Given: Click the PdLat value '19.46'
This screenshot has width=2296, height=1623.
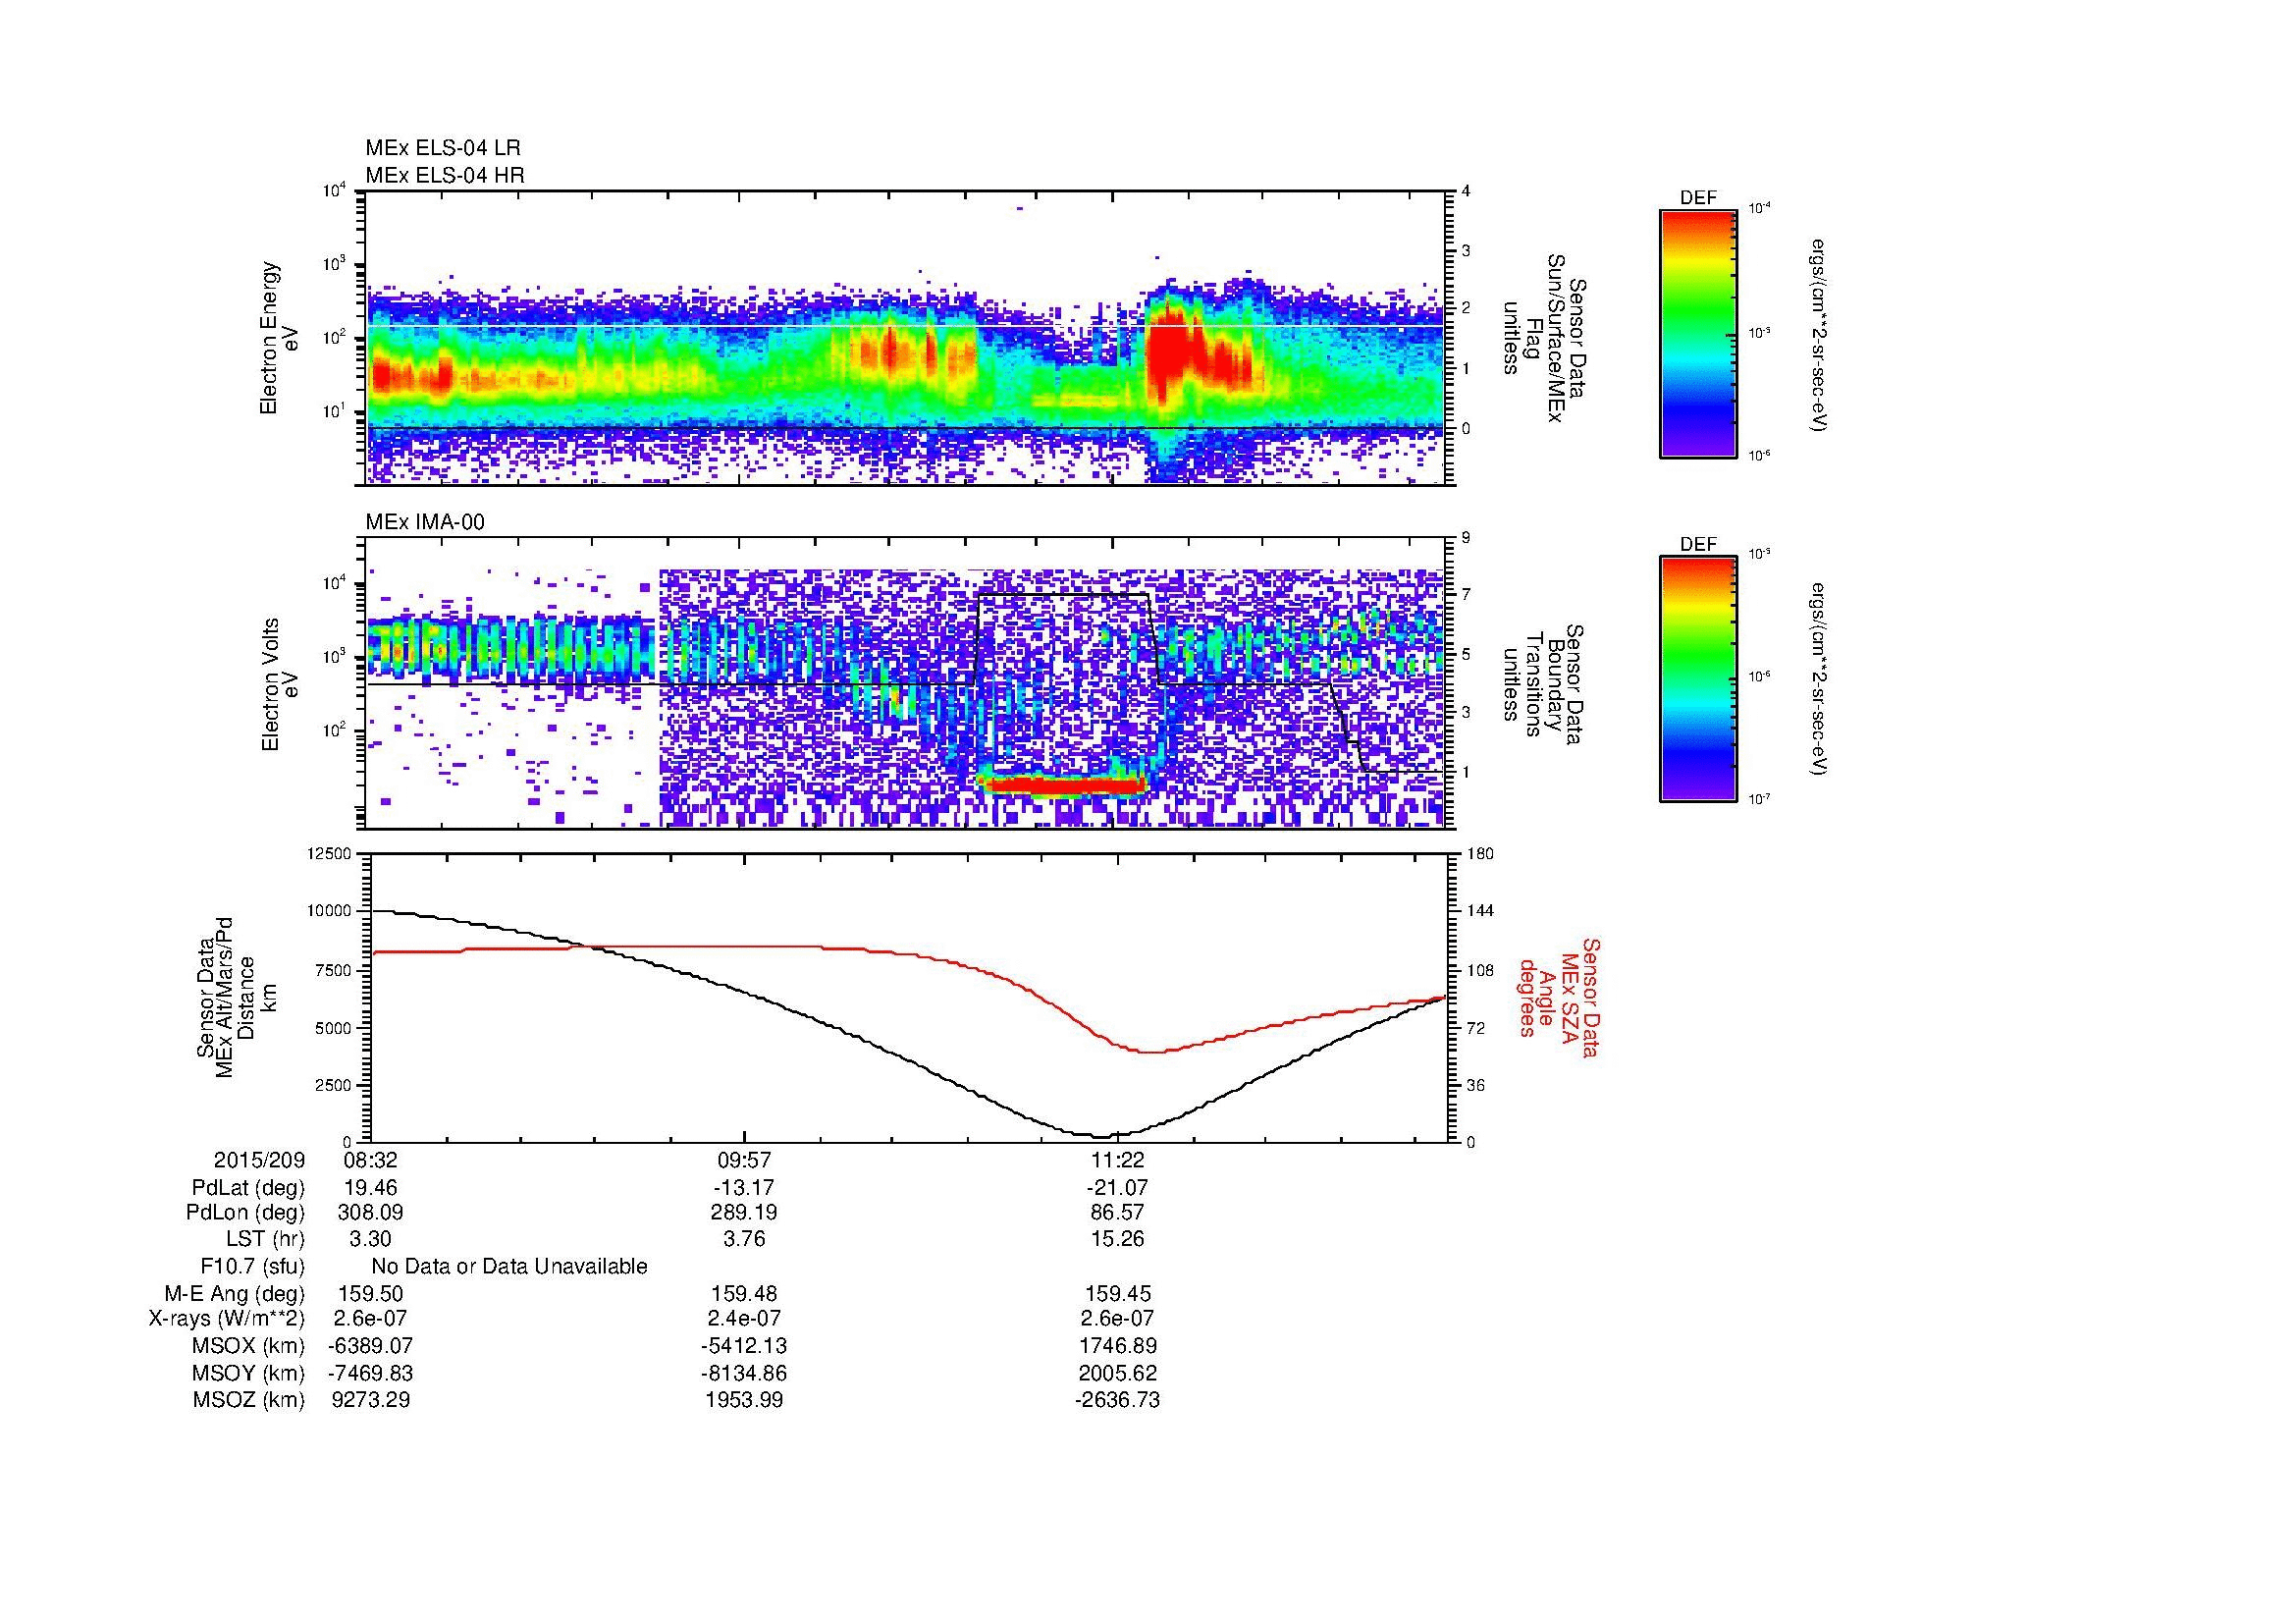Looking at the screenshot, I should pyautogui.click(x=370, y=1188).
